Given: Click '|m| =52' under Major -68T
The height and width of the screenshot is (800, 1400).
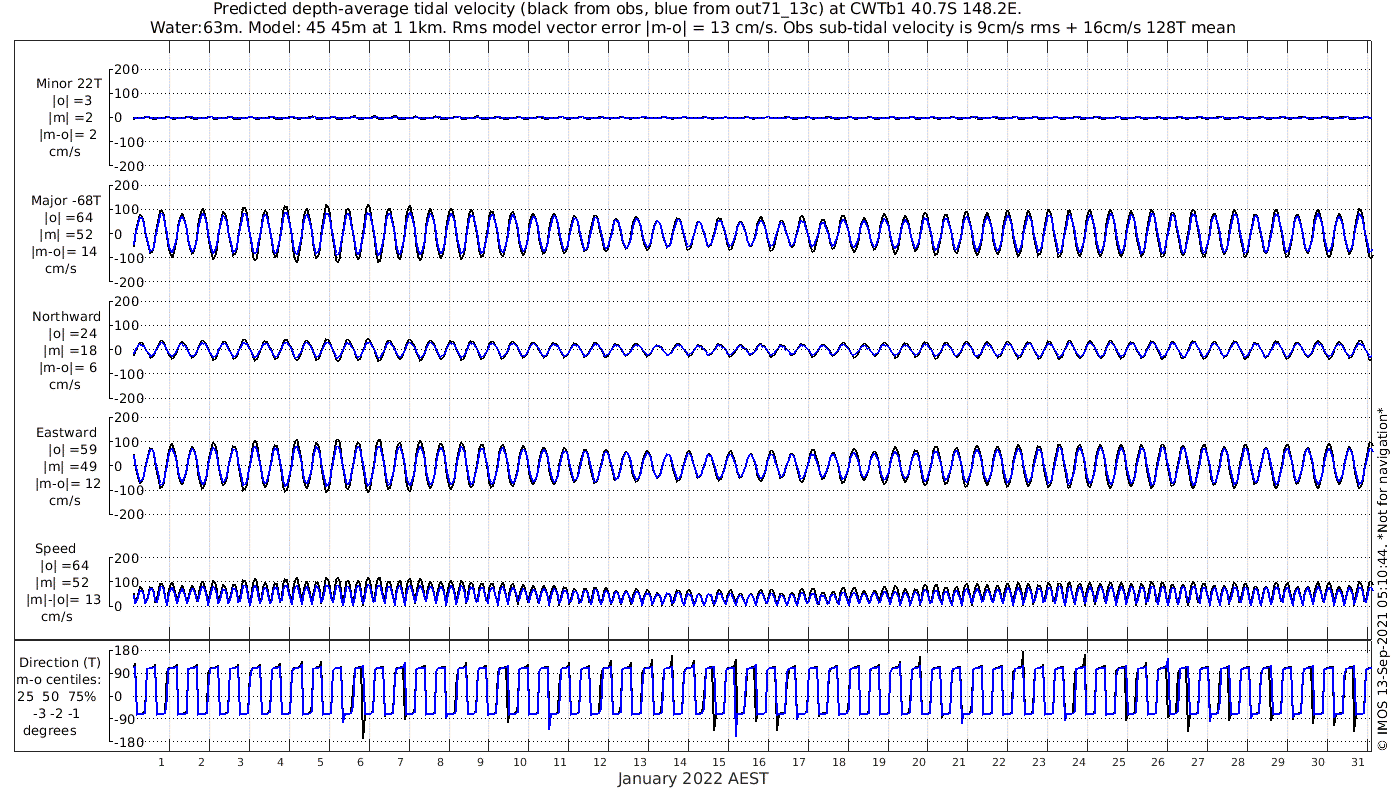Looking at the screenshot, I should (x=68, y=235).
